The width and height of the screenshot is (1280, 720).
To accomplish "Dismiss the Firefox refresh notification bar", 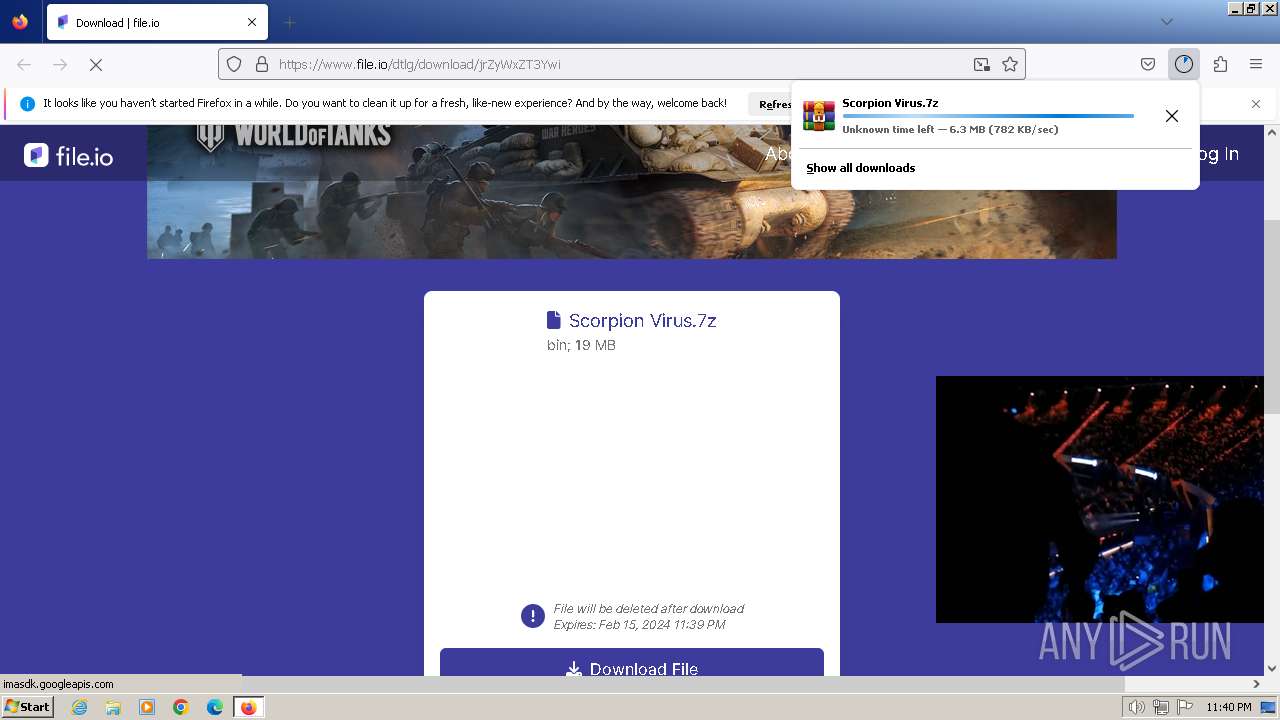I will 1256,104.
